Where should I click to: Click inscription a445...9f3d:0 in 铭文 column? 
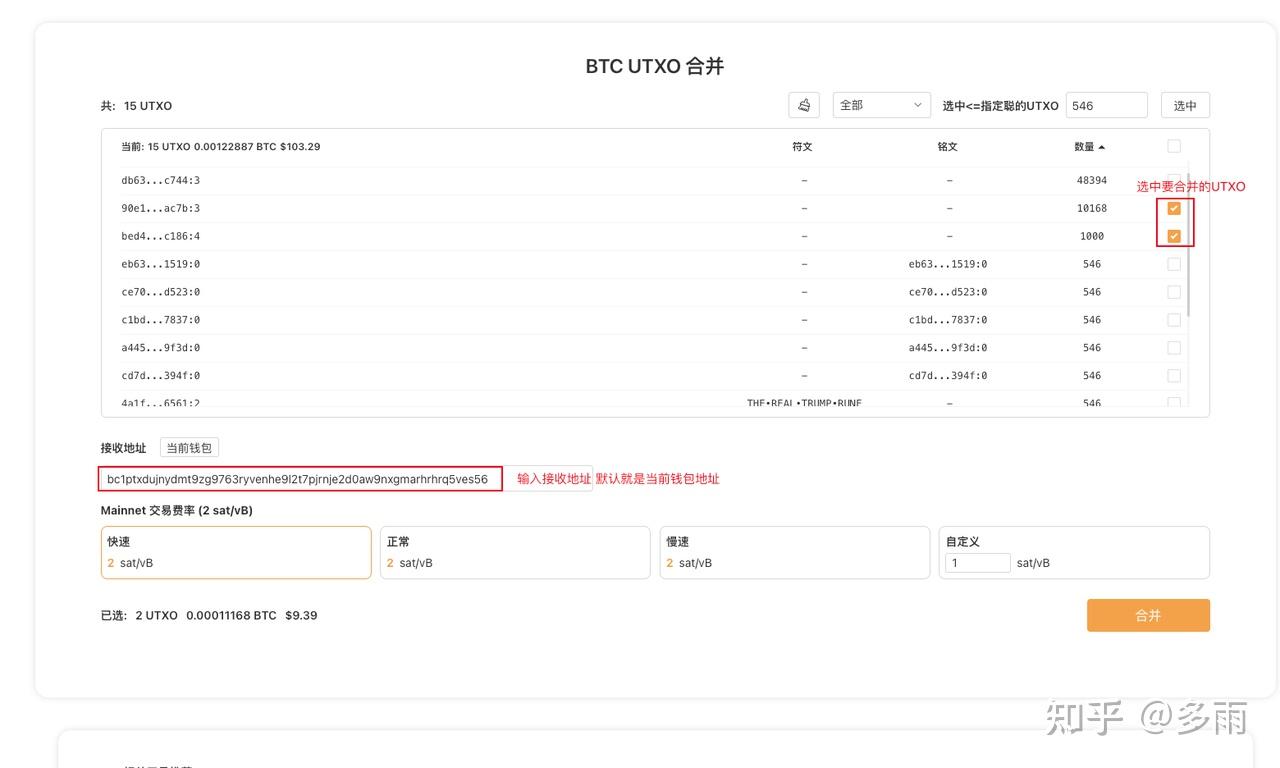[x=948, y=348]
